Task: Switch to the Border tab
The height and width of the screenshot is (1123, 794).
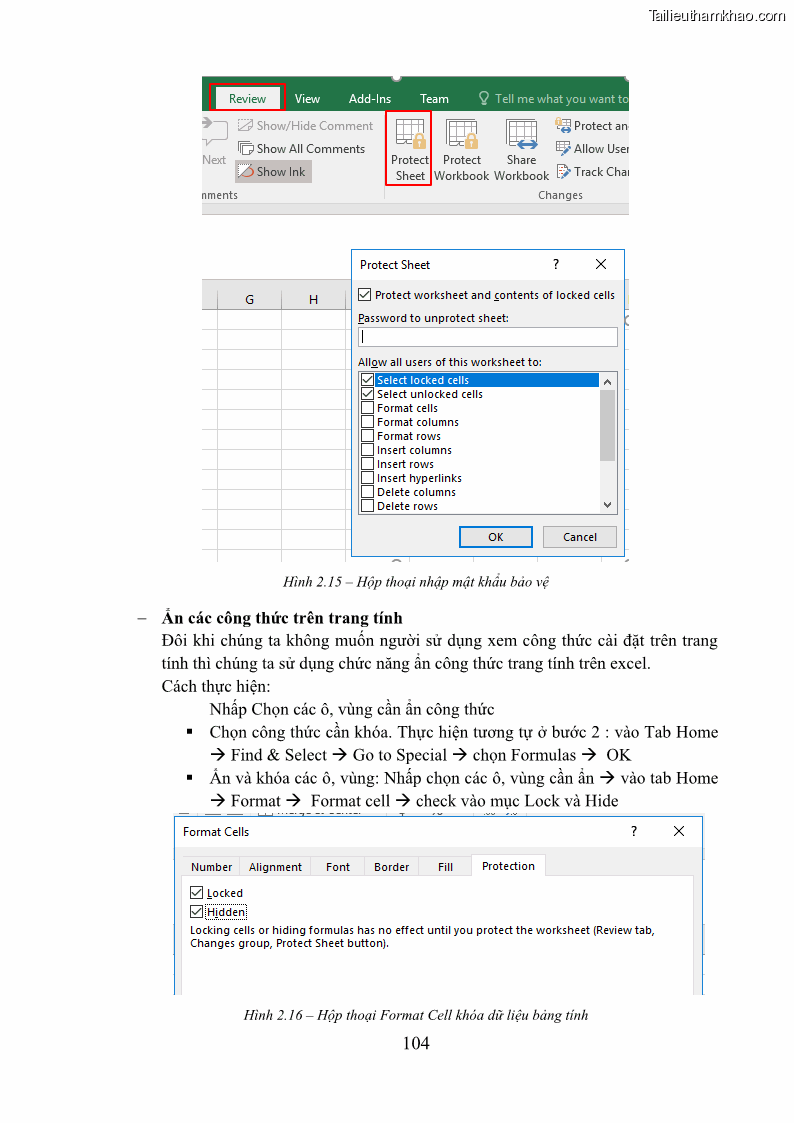Action: [391, 867]
